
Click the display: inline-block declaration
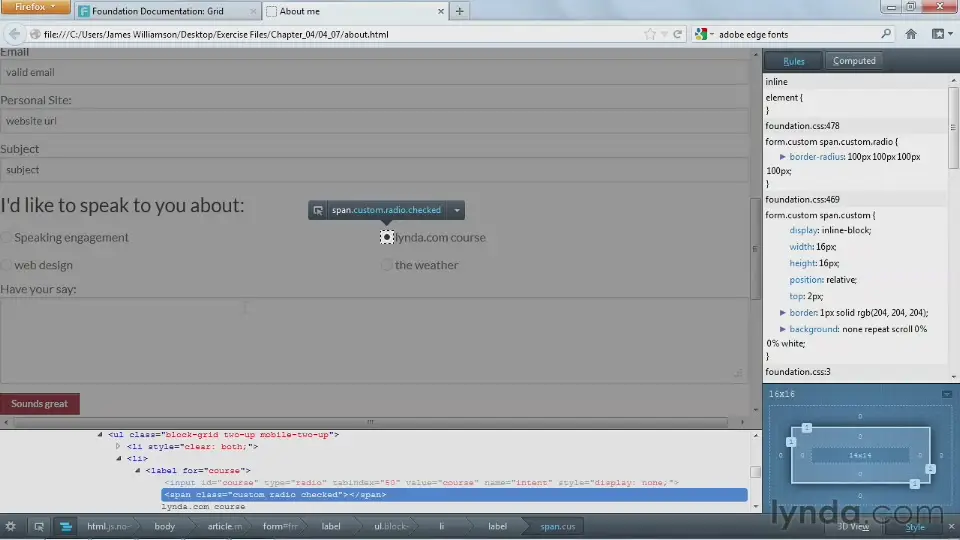pyautogui.click(x=830, y=230)
